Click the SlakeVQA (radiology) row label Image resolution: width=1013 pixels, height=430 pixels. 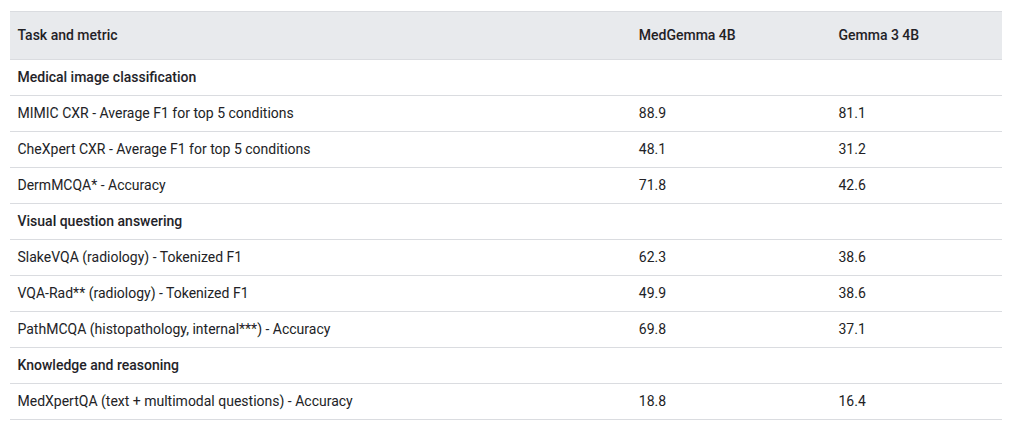click(129, 257)
